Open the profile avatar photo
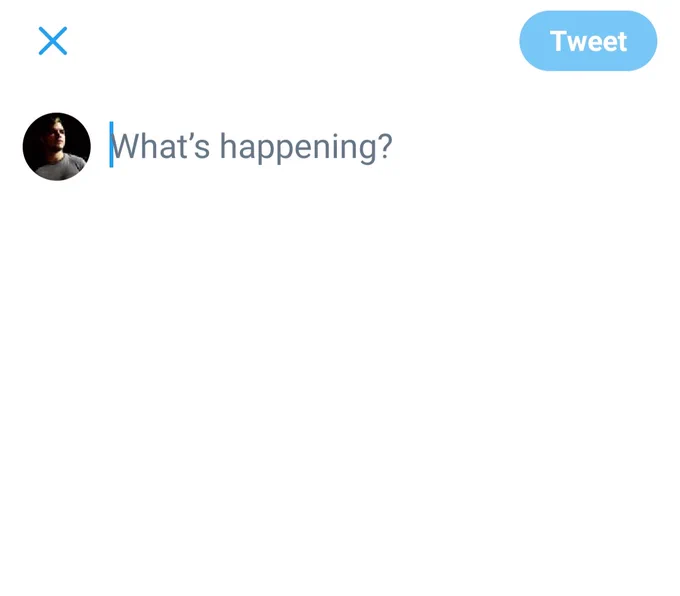 pyautogui.click(x=56, y=147)
